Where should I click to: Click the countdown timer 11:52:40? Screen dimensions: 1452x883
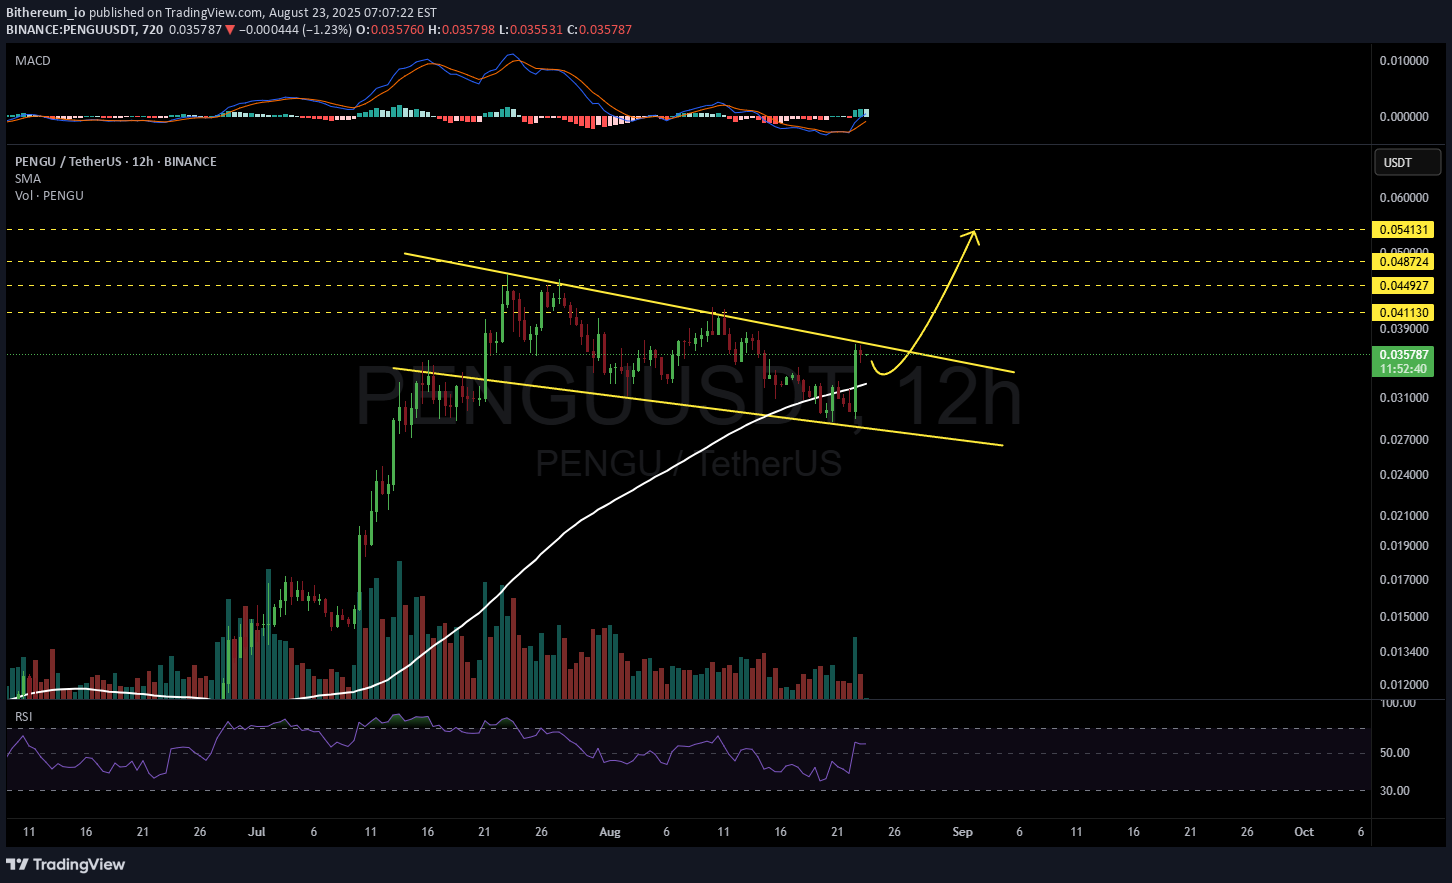[1404, 369]
